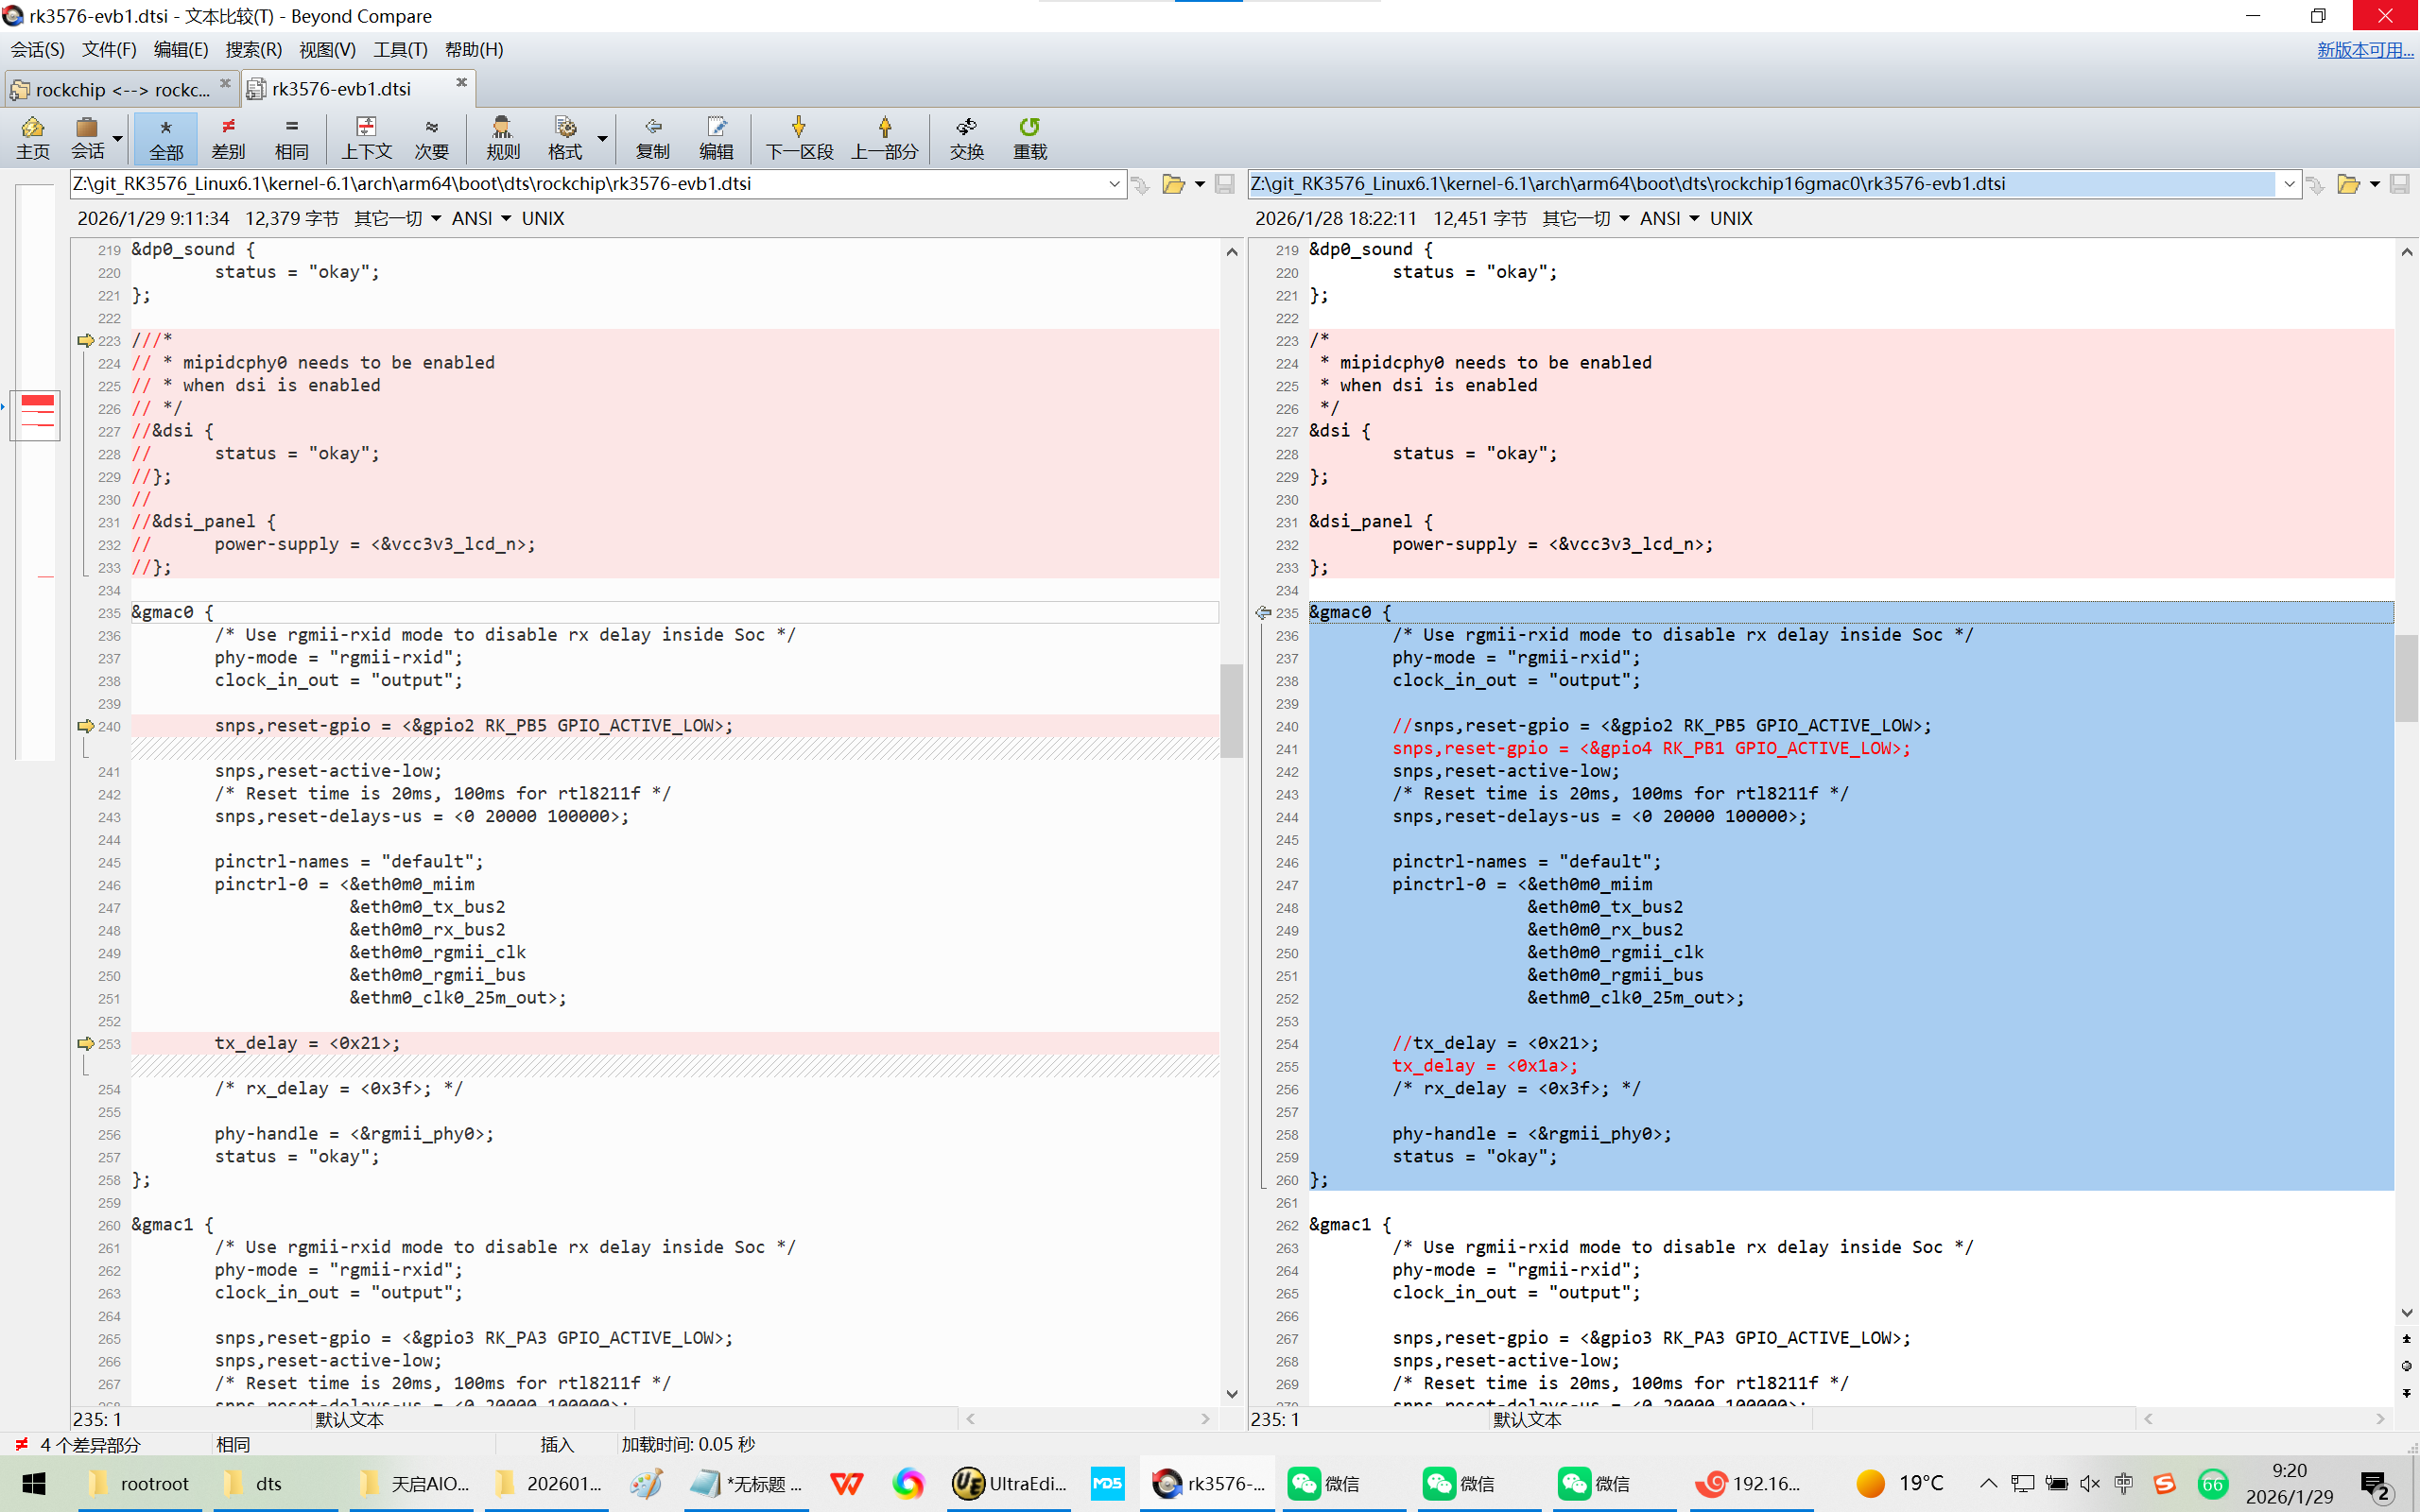Toggle Show Differences (差别) filter
Screen dimensions: 2420x1512
pyautogui.click(x=228, y=137)
